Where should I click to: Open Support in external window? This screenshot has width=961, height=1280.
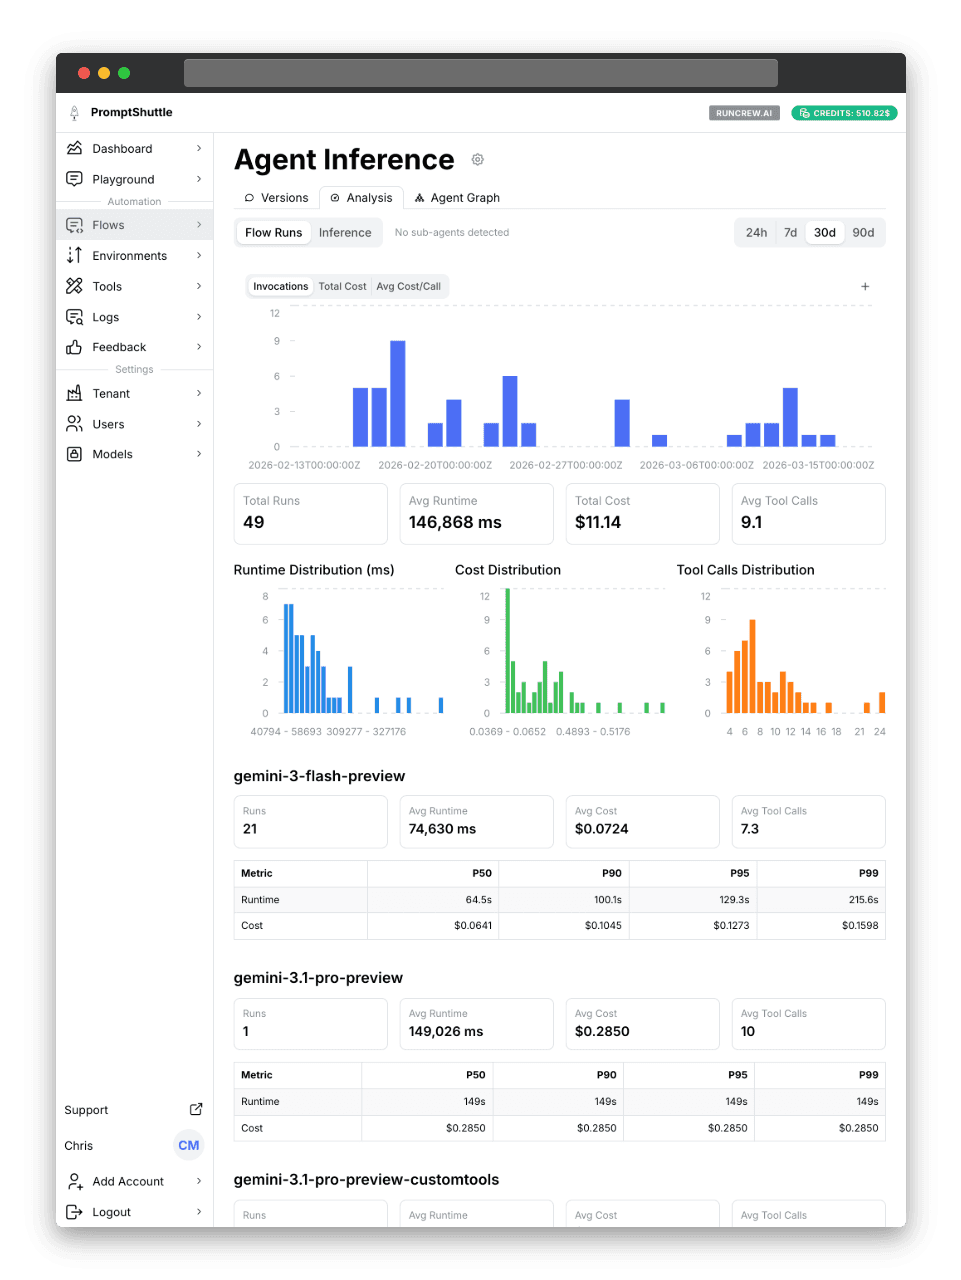(x=86, y=1110)
